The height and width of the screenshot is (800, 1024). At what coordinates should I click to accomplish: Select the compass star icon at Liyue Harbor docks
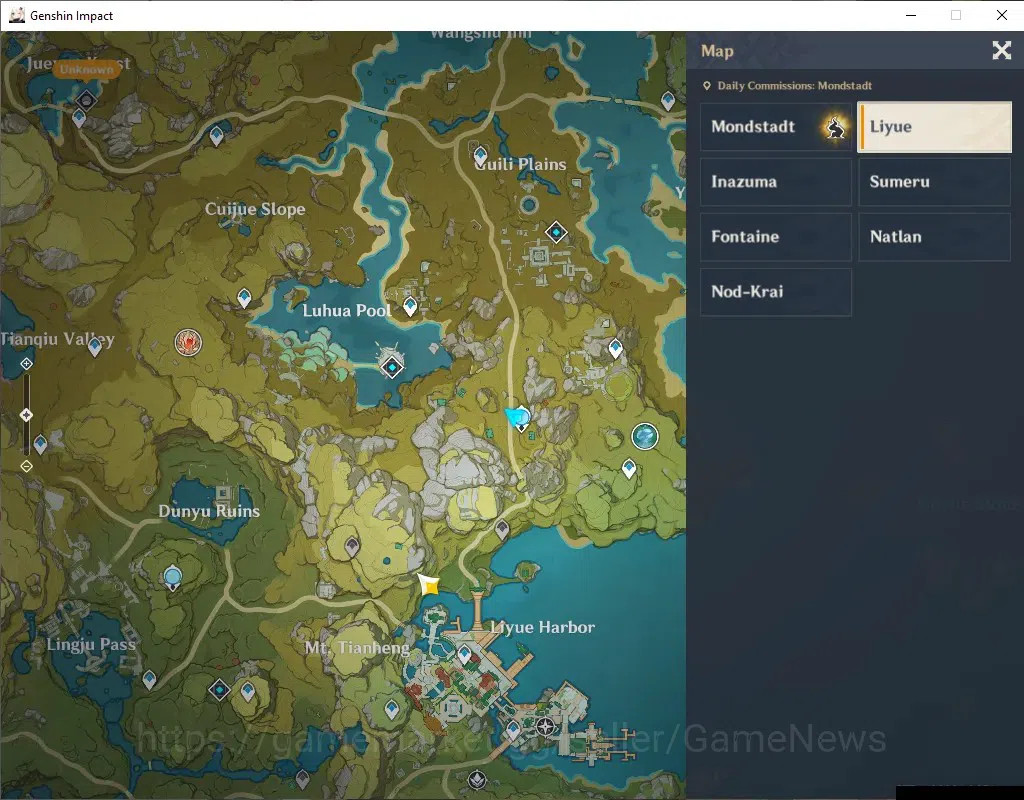tap(546, 726)
